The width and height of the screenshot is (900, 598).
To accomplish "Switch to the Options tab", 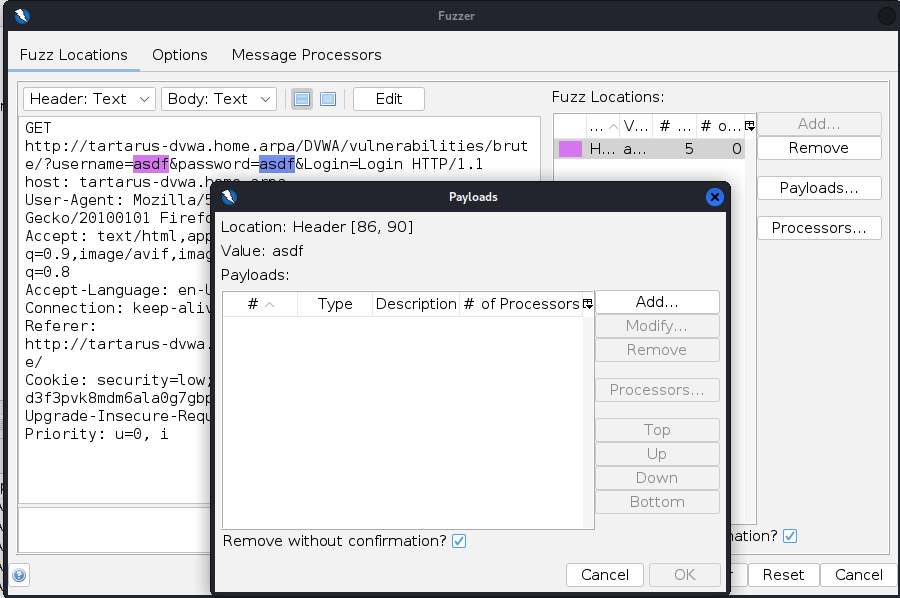I will pyautogui.click(x=180, y=55).
